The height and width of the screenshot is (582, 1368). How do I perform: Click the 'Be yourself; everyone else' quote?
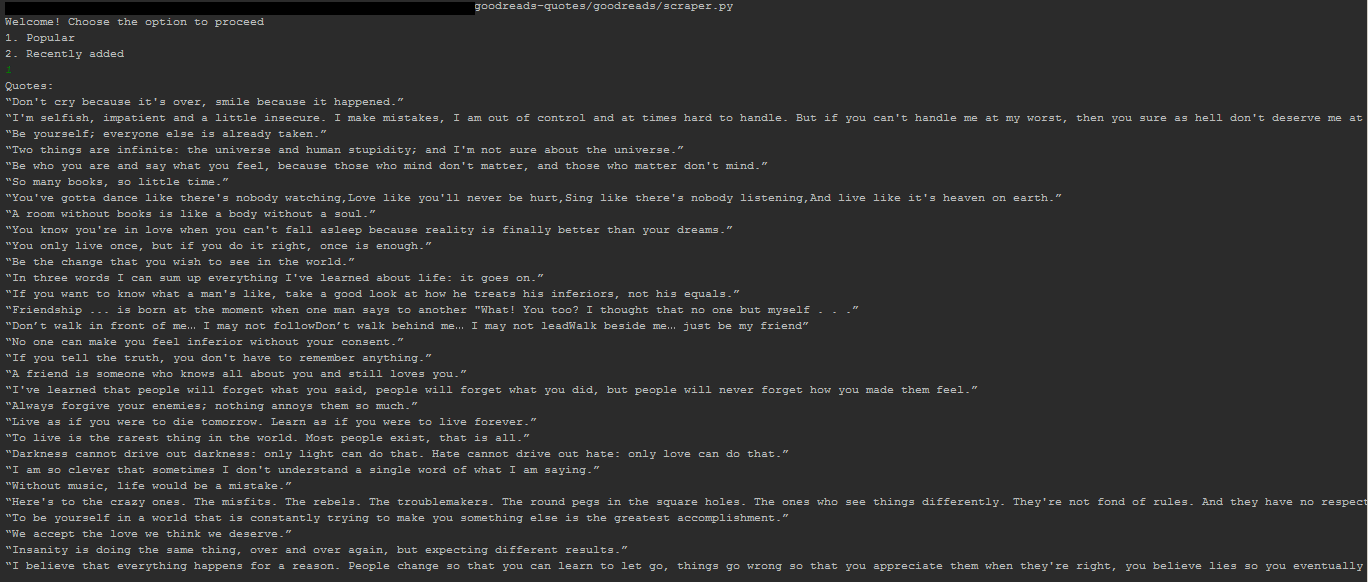[x=166, y=134]
